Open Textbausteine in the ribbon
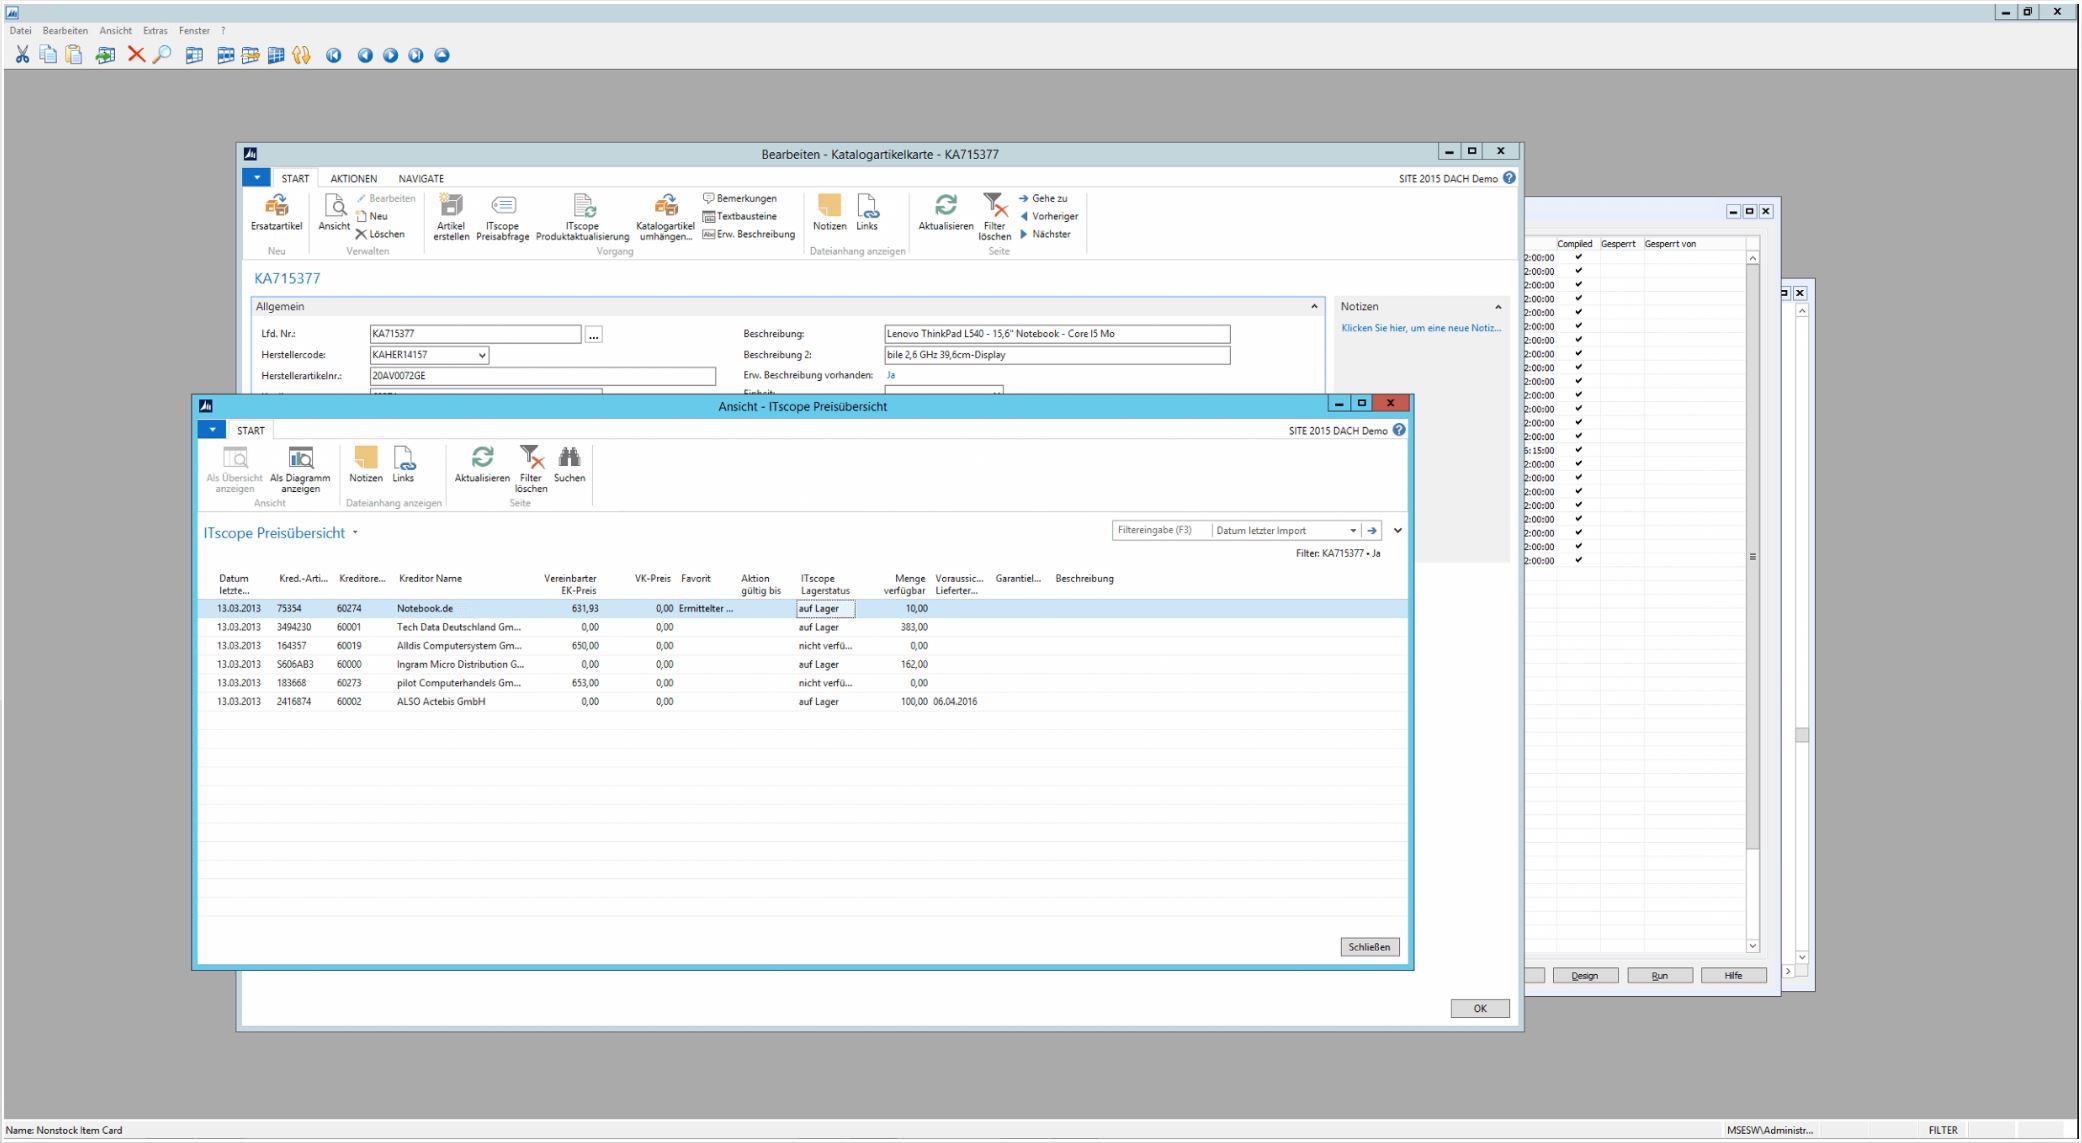Screen dimensions: 2082x1143 point(740,216)
